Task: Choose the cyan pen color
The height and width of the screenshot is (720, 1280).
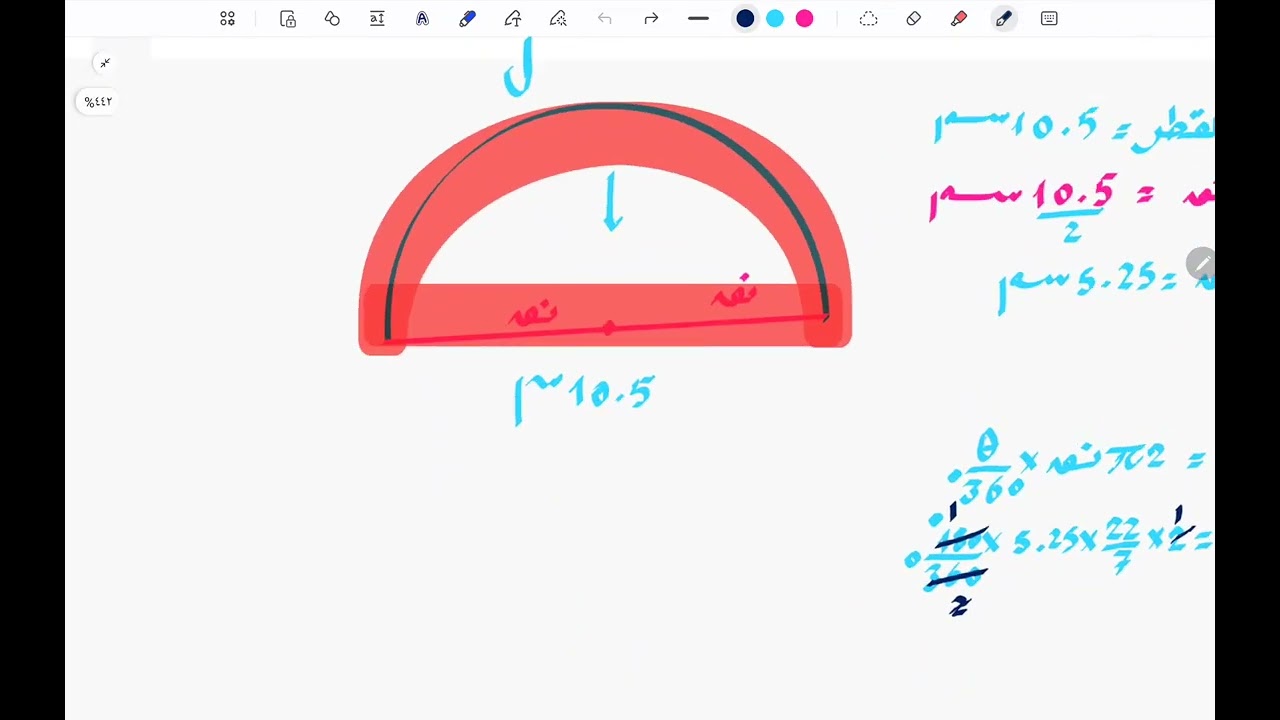Action: [x=775, y=19]
